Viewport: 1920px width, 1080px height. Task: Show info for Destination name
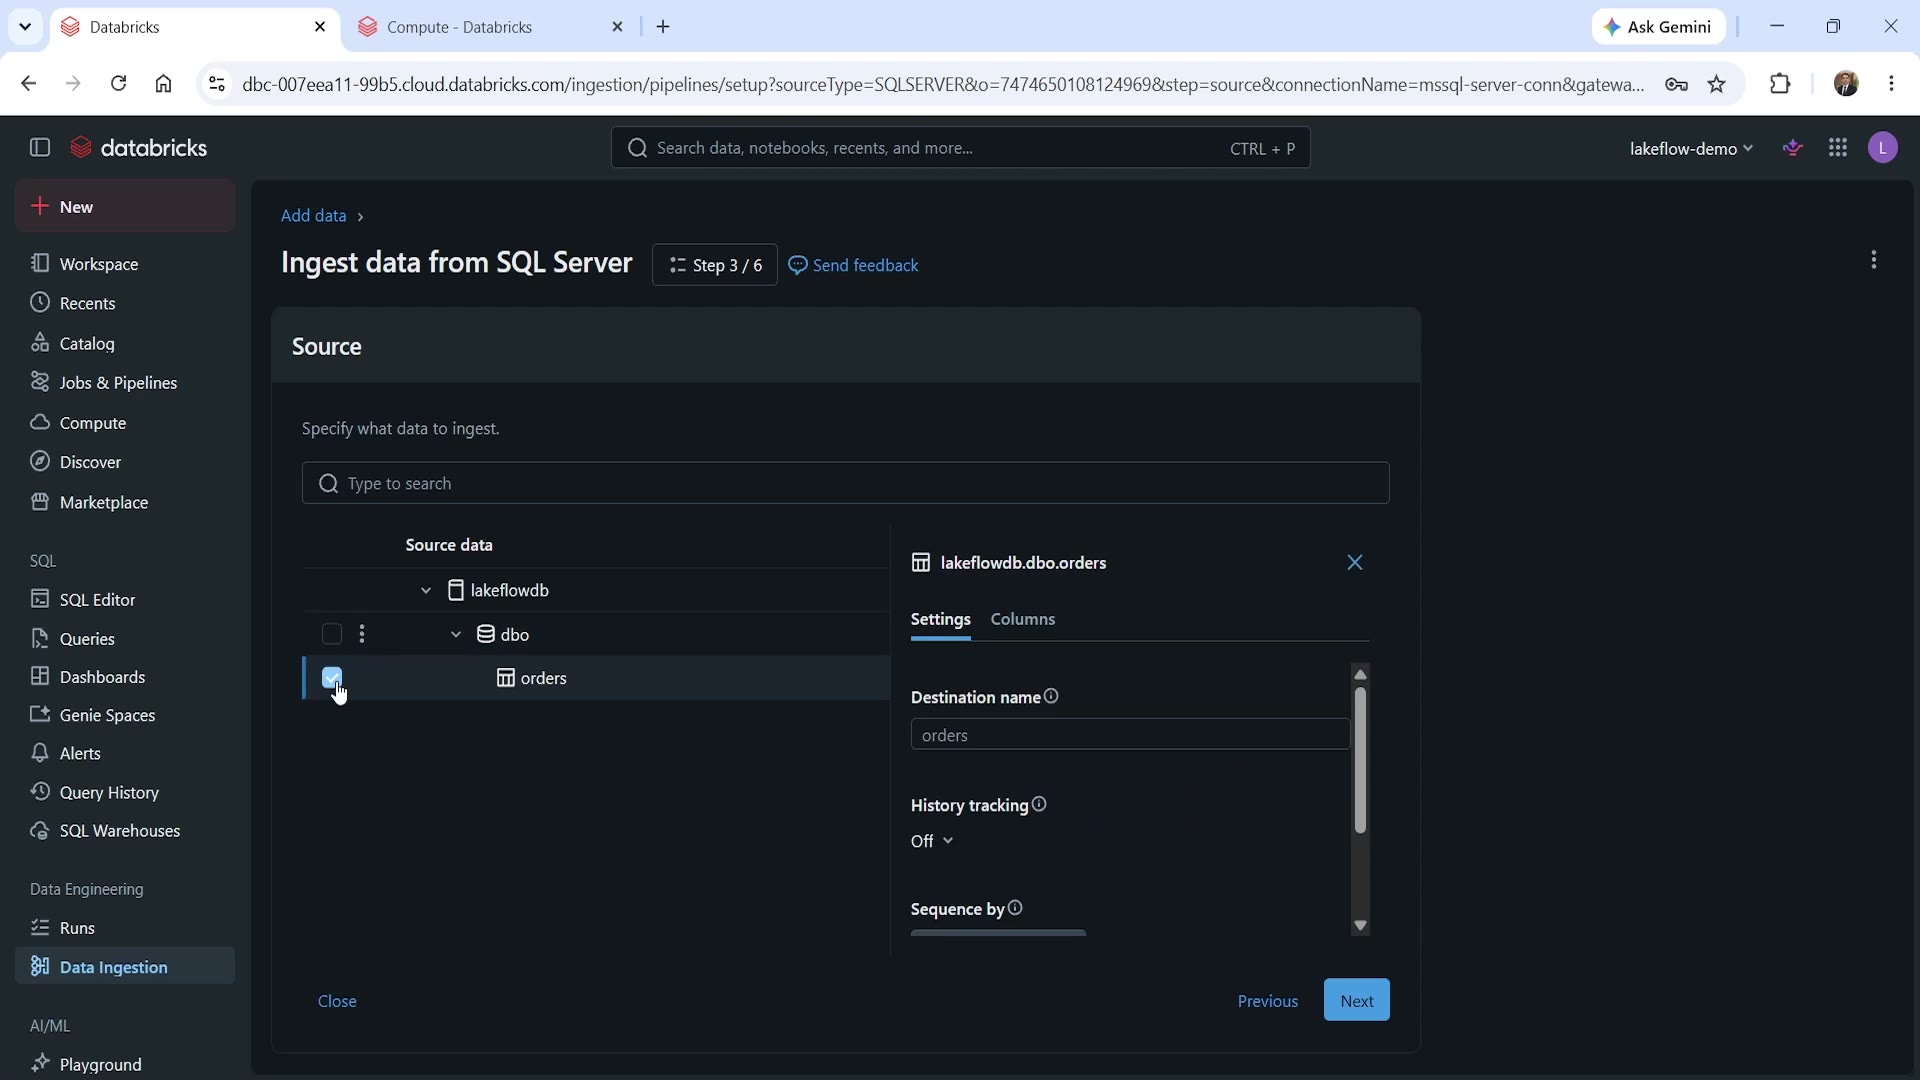(1052, 697)
